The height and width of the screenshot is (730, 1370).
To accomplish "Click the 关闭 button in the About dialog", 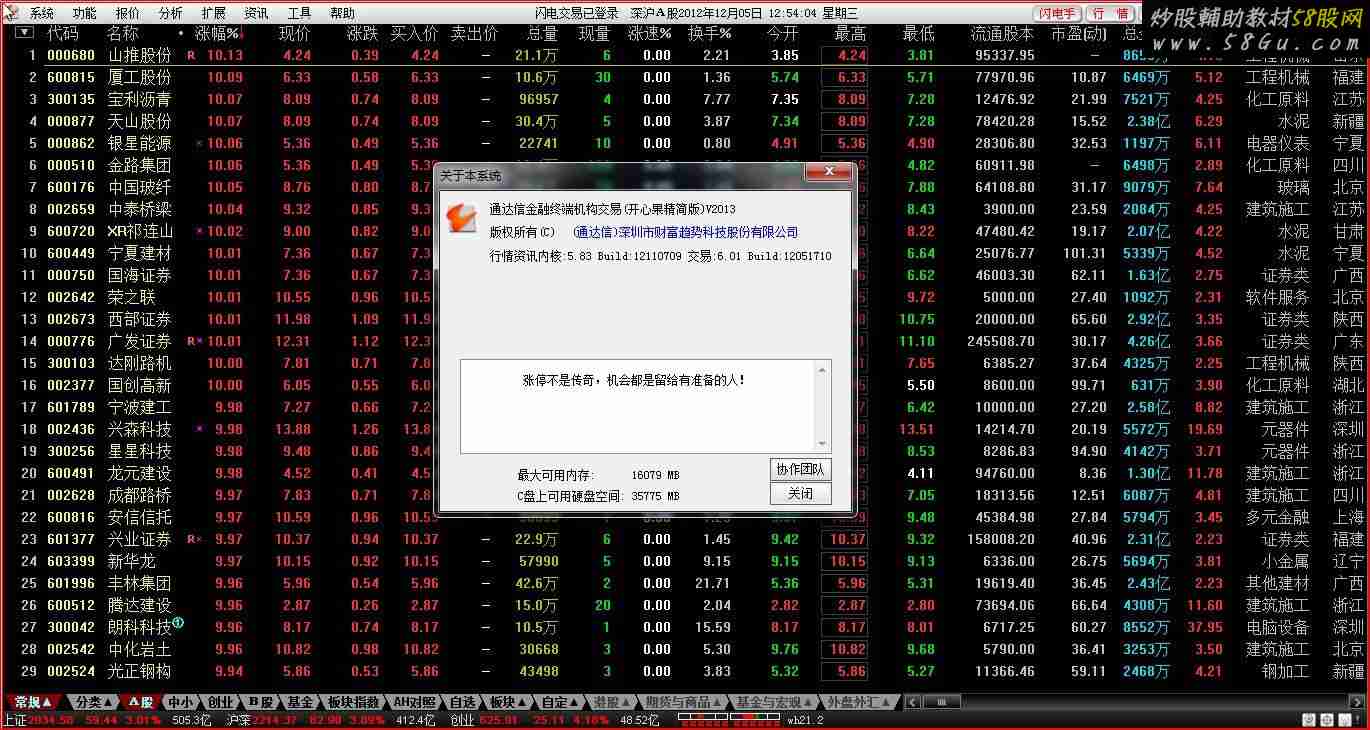I will [801, 494].
